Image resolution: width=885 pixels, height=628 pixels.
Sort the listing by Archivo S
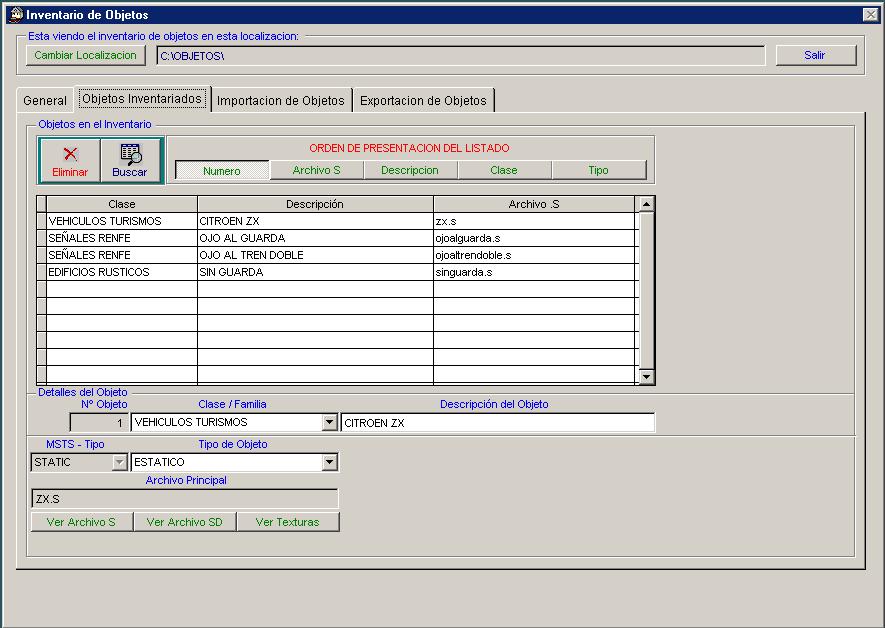315,170
